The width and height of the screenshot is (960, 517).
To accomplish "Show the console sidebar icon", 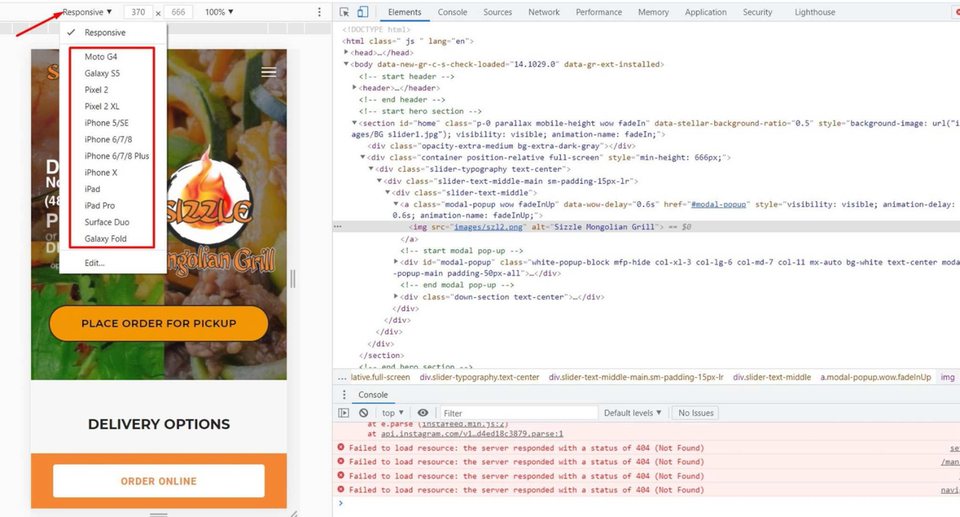I will pyautogui.click(x=343, y=413).
